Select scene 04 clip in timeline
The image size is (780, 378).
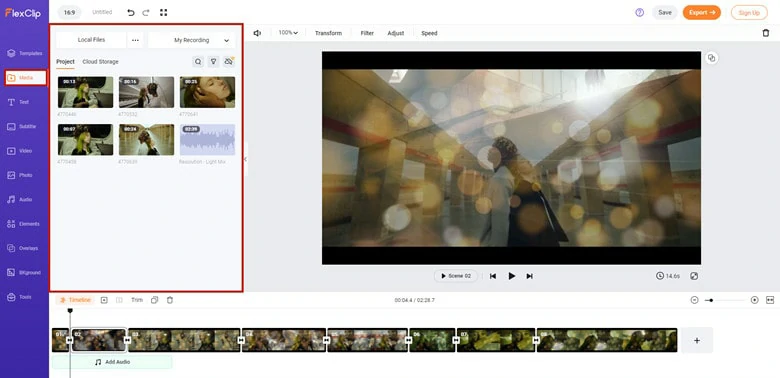[284, 340]
